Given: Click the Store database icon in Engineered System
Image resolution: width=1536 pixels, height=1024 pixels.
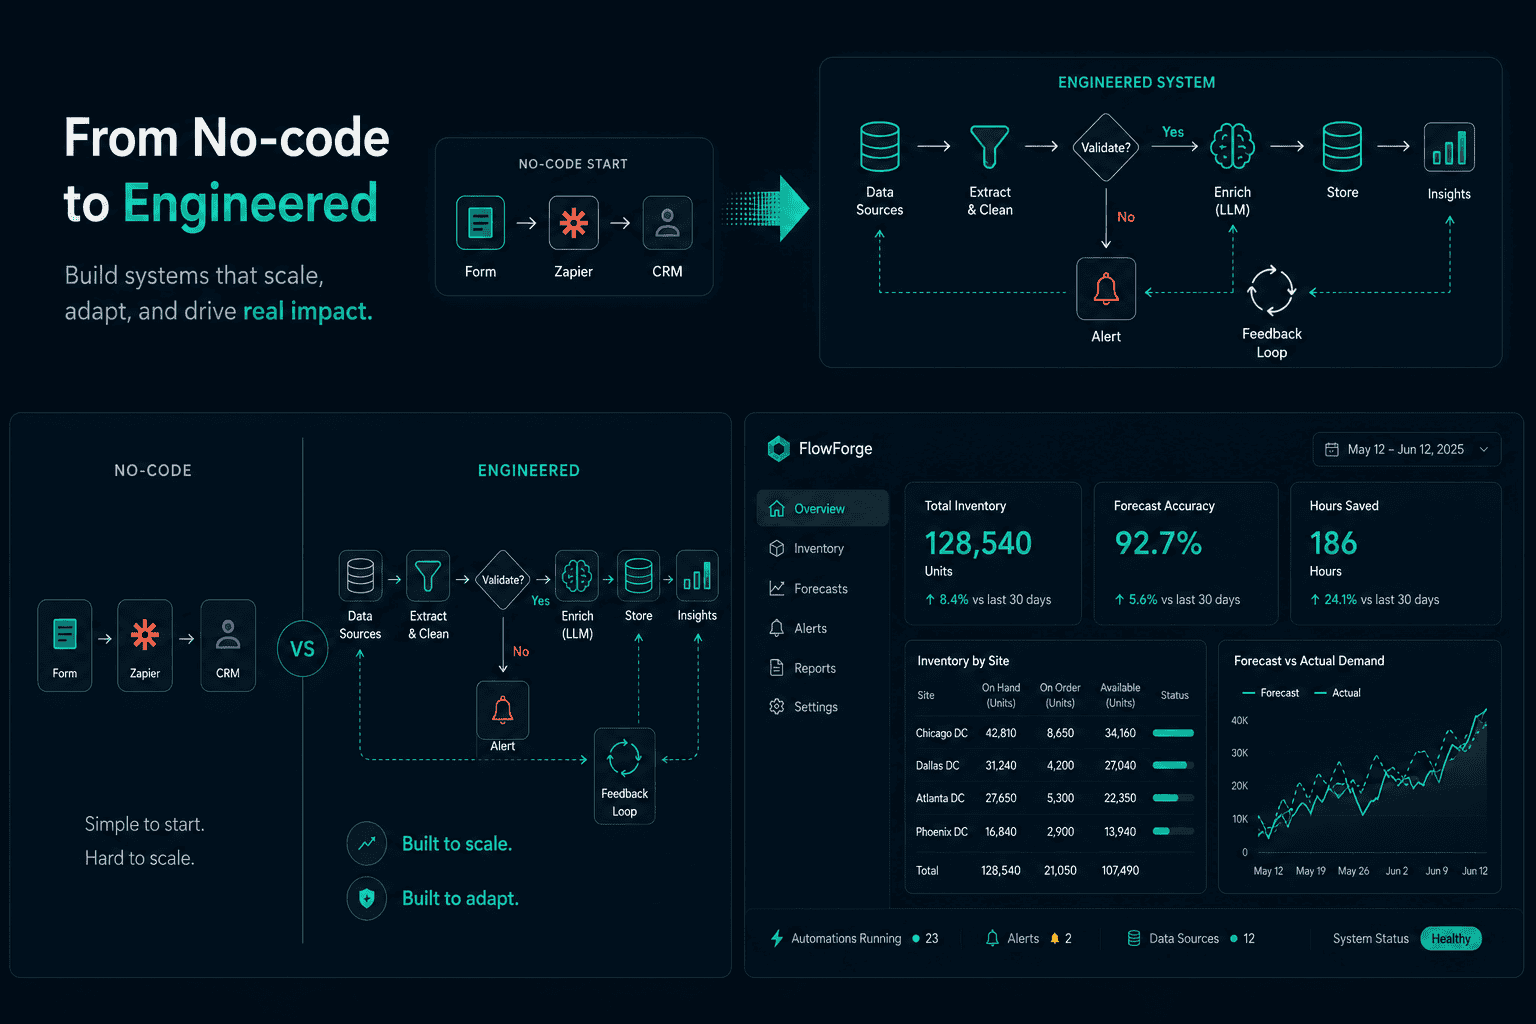Looking at the screenshot, I should pos(1342,147).
